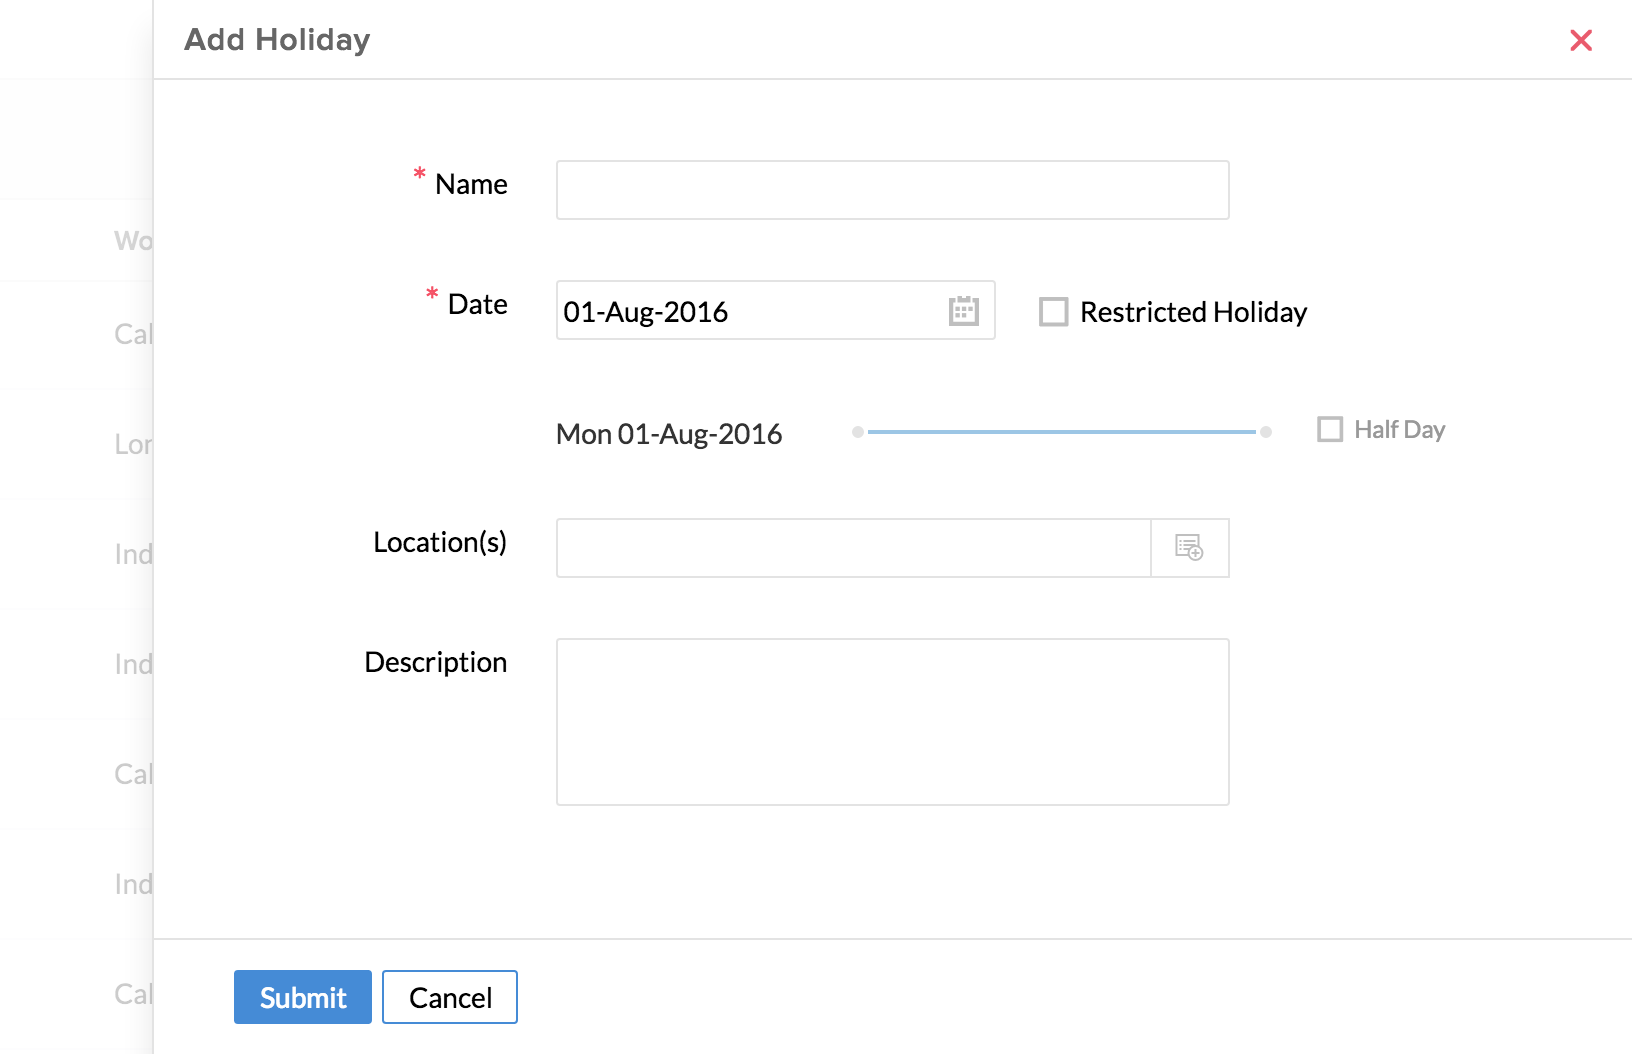This screenshot has width=1632, height=1054.
Task: Click the Add Holiday dialog title
Action: point(277,40)
